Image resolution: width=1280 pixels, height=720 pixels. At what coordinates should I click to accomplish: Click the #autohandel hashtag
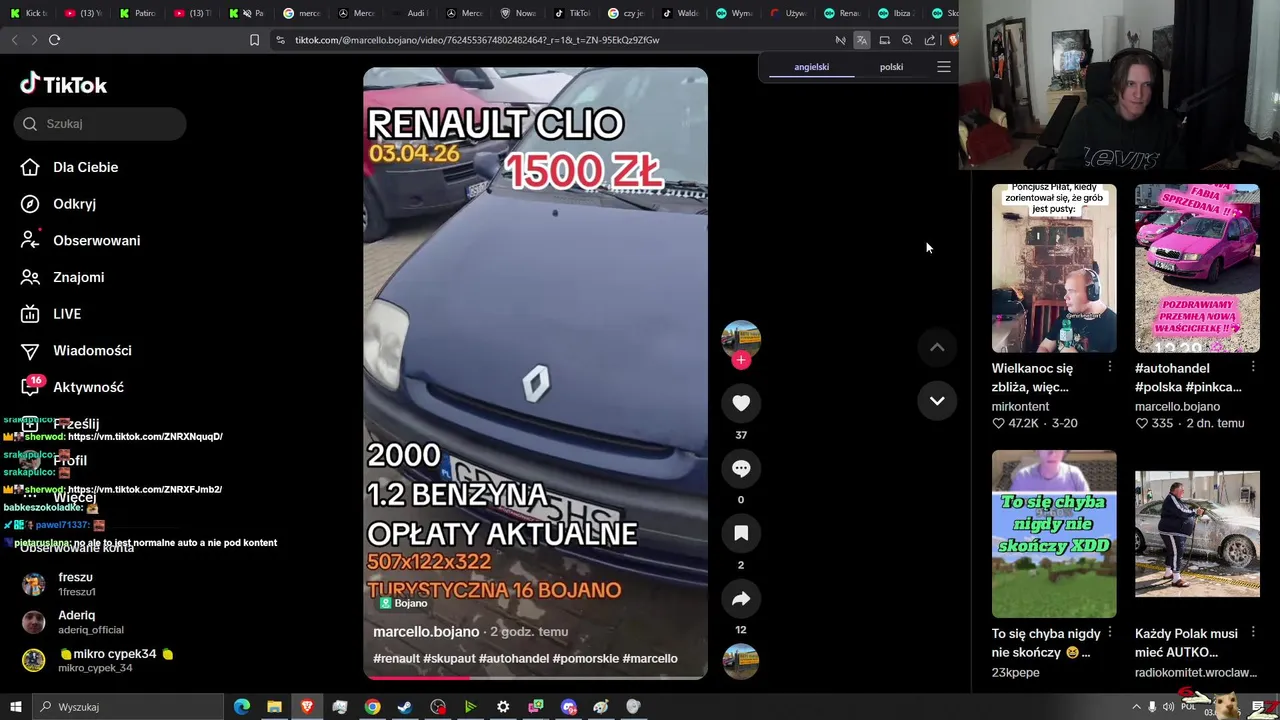514,659
